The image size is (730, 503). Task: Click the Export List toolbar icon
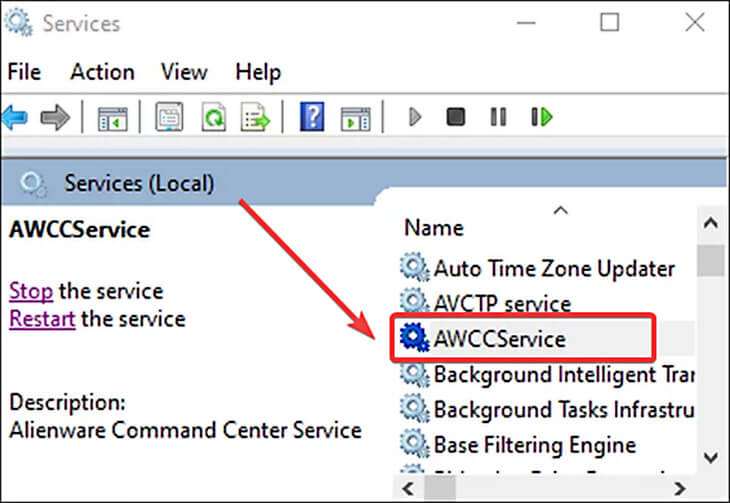point(255,116)
